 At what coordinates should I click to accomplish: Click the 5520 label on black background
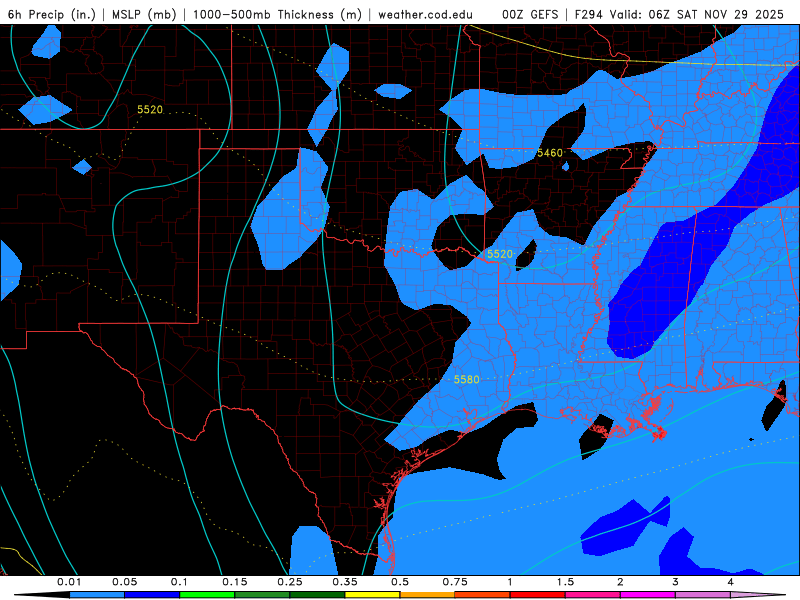point(149,109)
